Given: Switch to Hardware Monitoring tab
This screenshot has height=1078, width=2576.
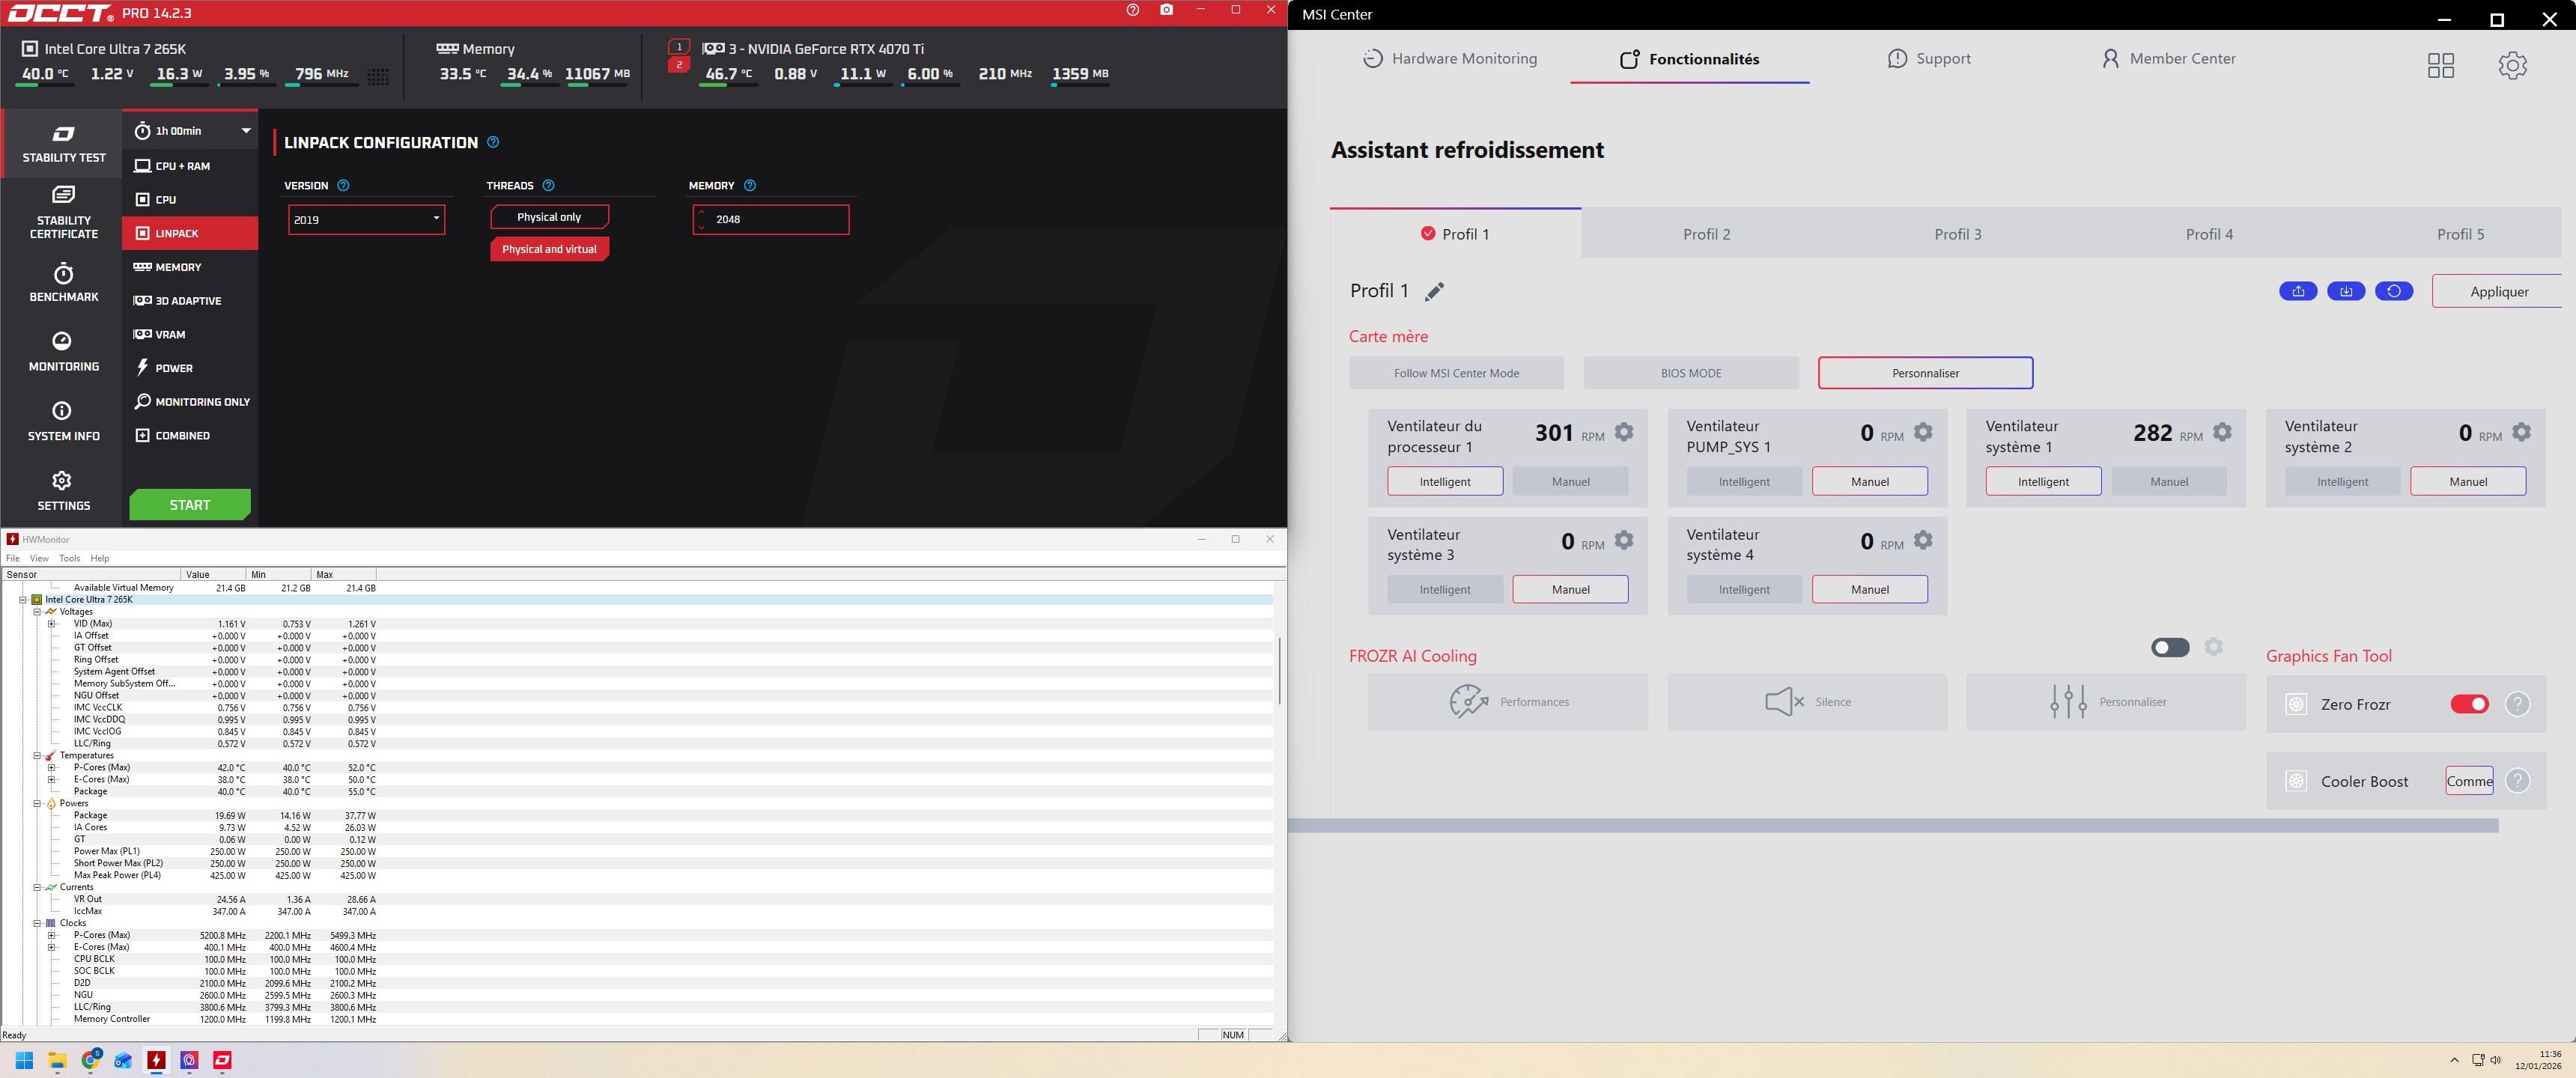Looking at the screenshot, I should click(1450, 59).
